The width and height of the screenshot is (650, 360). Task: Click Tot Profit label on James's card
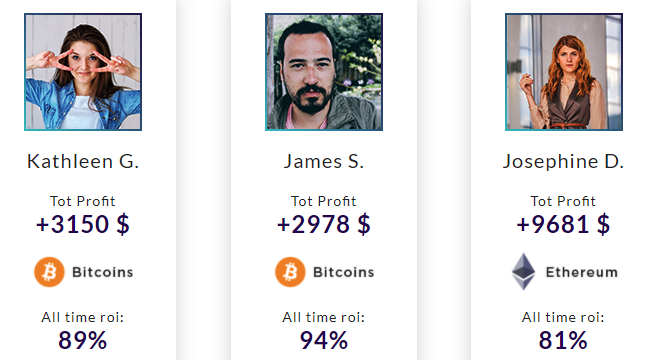coord(324,201)
